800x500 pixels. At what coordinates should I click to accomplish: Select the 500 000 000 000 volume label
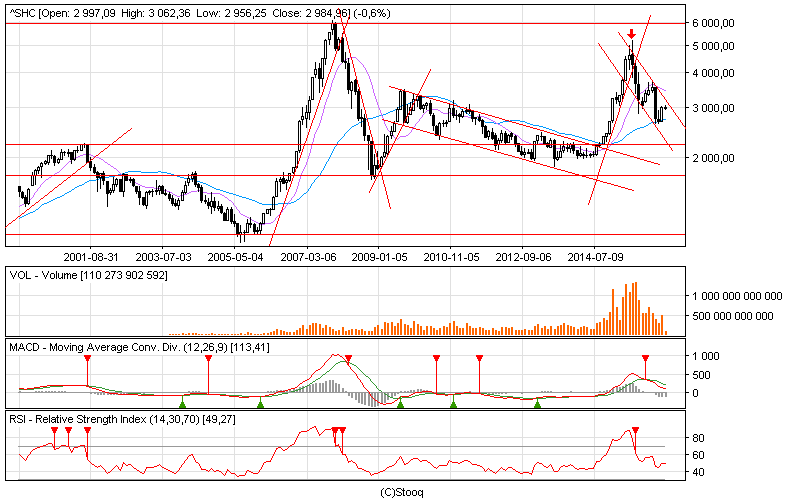click(x=733, y=316)
